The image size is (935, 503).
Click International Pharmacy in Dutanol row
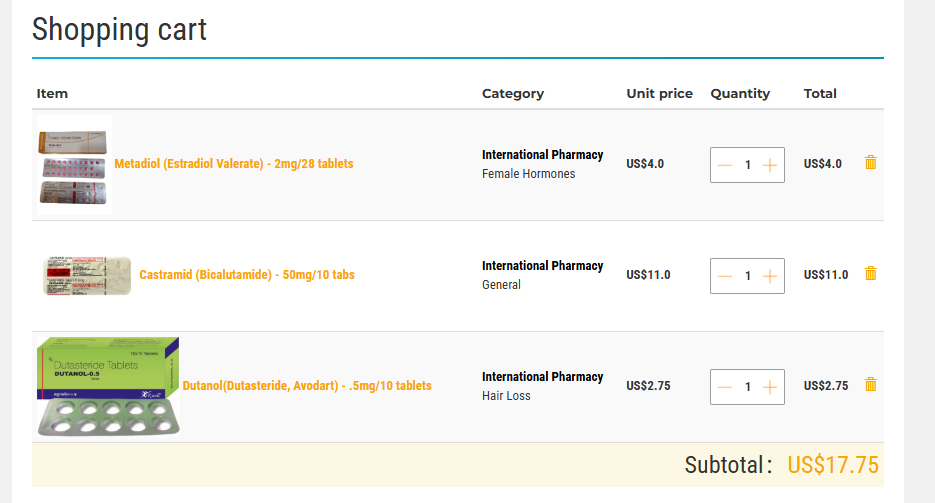coord(543,376)
